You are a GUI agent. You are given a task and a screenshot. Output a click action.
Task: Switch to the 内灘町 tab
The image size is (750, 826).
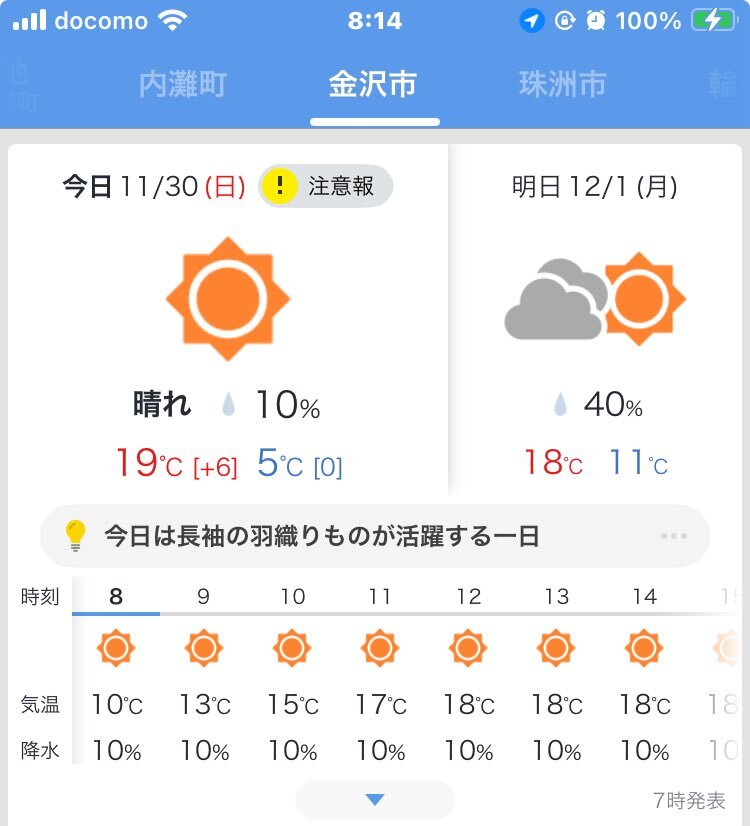[183, 84]
